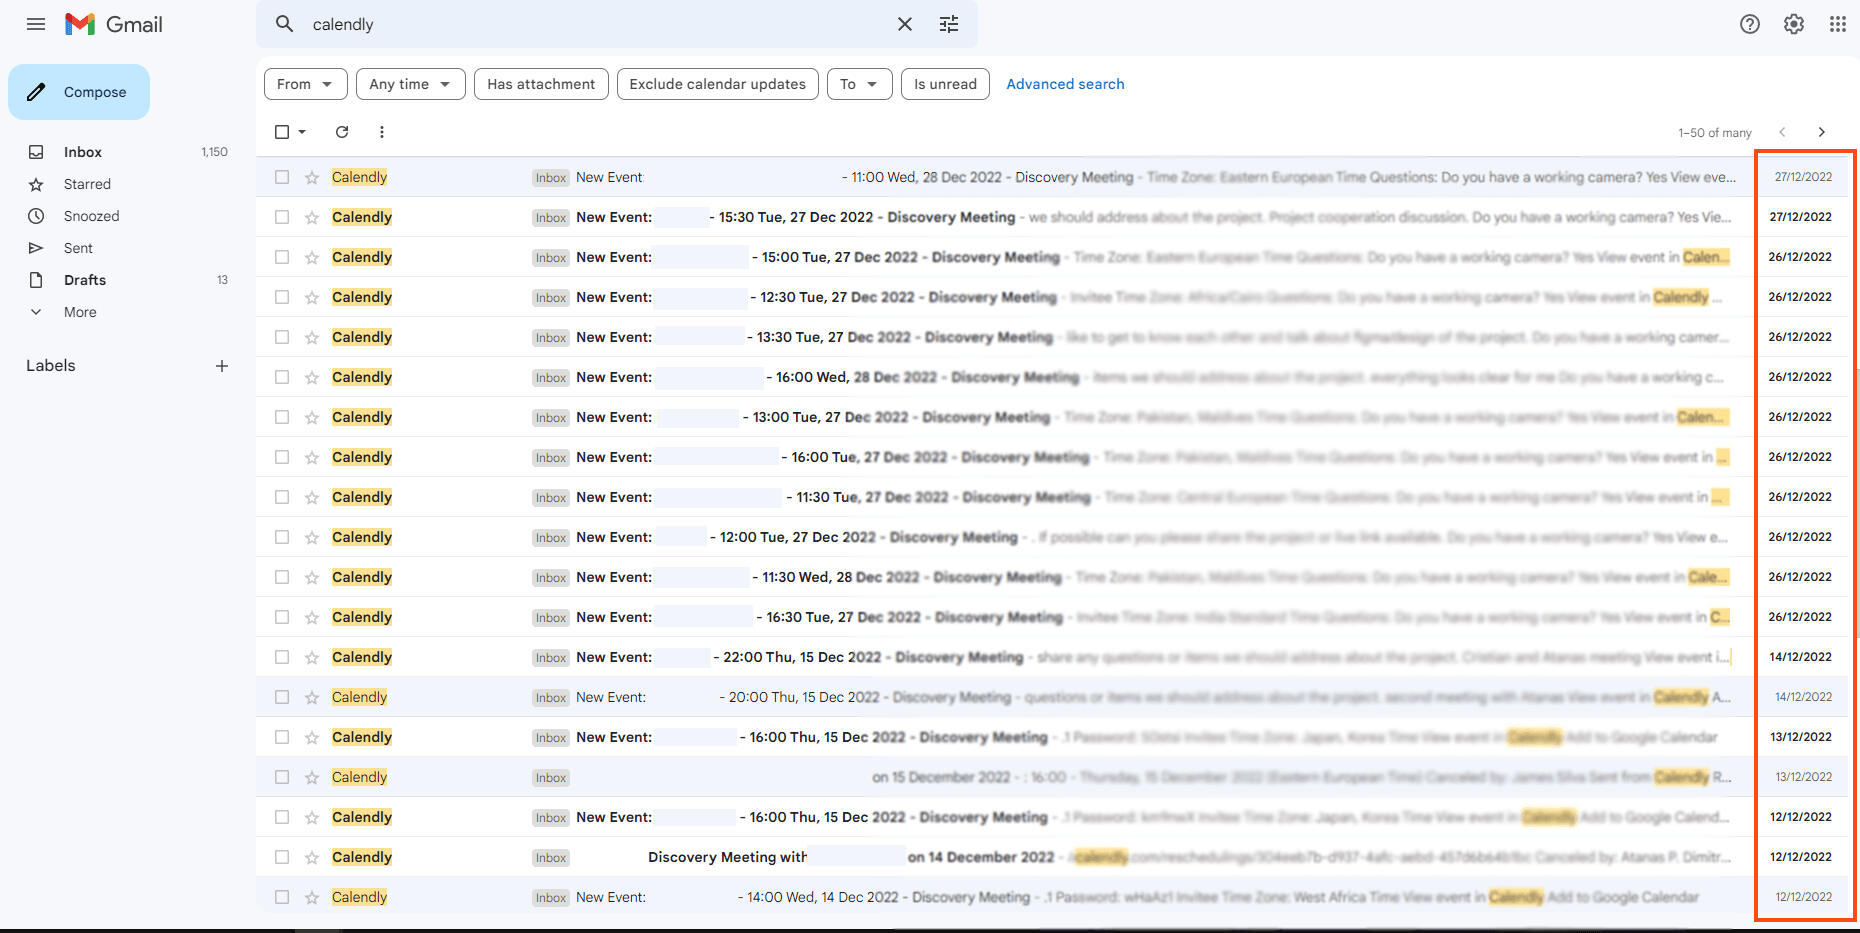This screenshot has width=1860, height=933.
Task: Refresh the email list
Action: pyautogui.click(x=342, y=132)
